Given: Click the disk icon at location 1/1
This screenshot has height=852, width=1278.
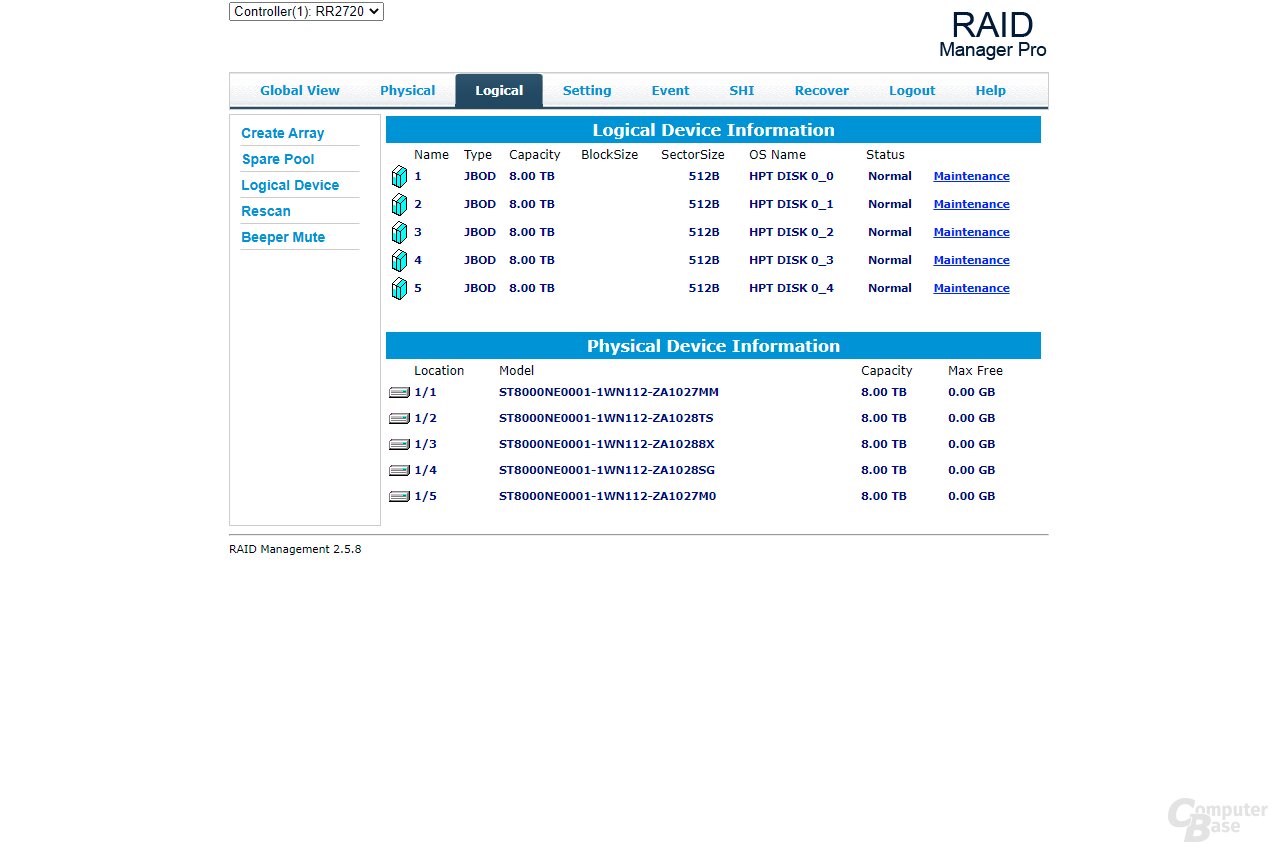Looking at the screenshot, I should pos(399,393).
